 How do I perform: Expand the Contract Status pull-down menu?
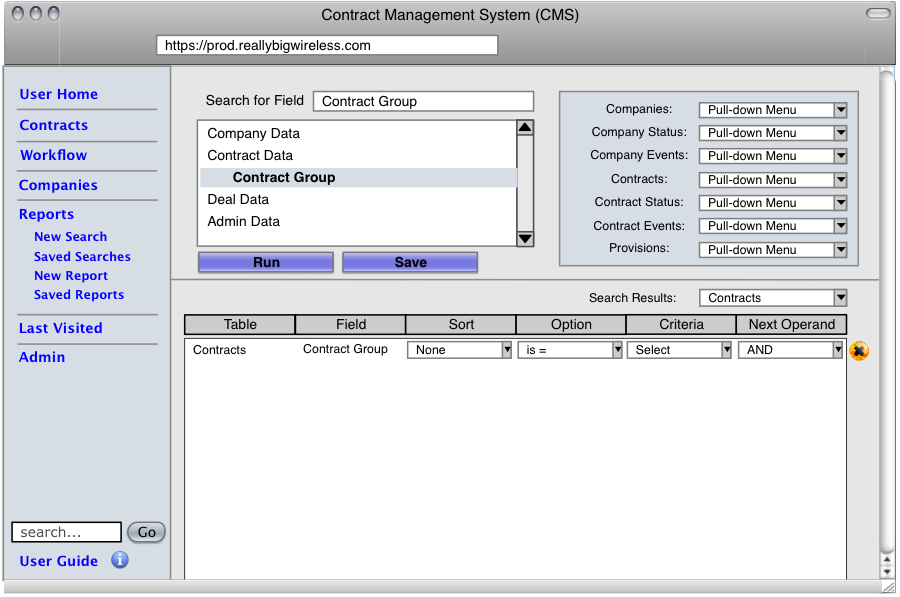tap(772, 203)
